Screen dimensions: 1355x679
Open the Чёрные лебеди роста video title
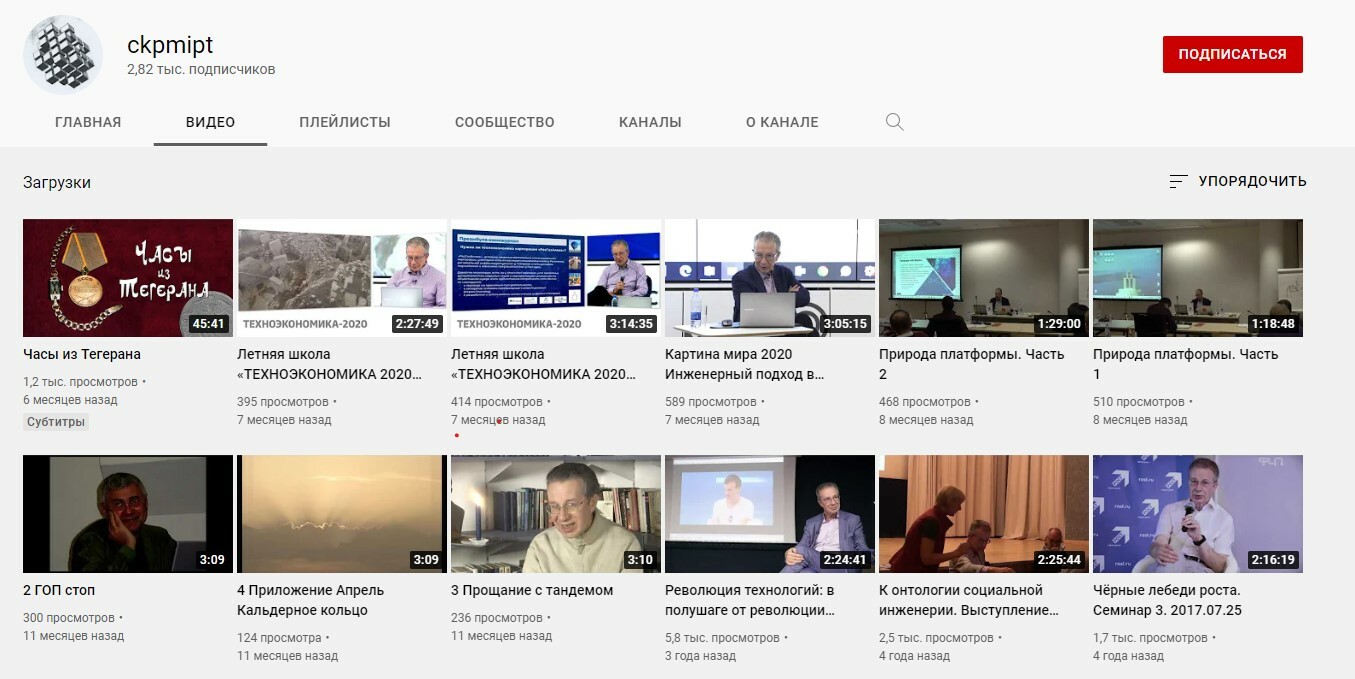pyautogui.click(x=1166, y=599)
